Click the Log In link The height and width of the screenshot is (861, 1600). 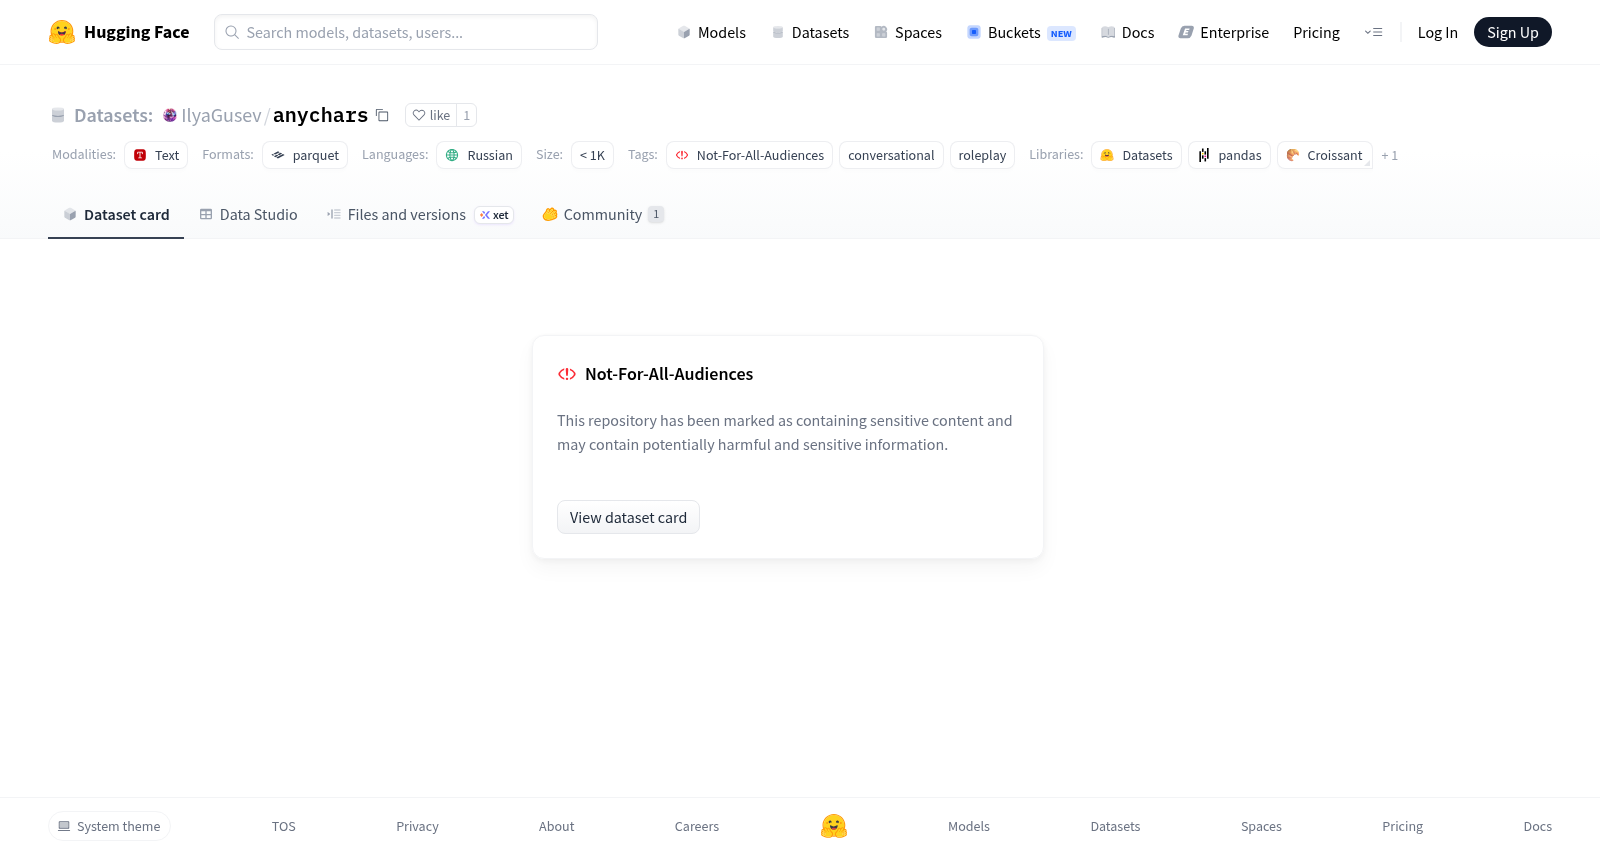tap(1437, 32)
